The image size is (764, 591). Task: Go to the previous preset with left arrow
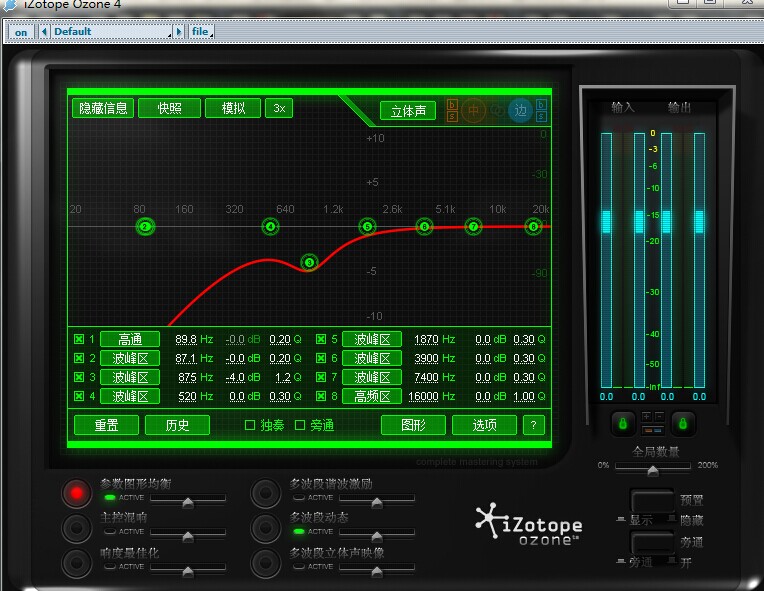(x=44, y=32)
